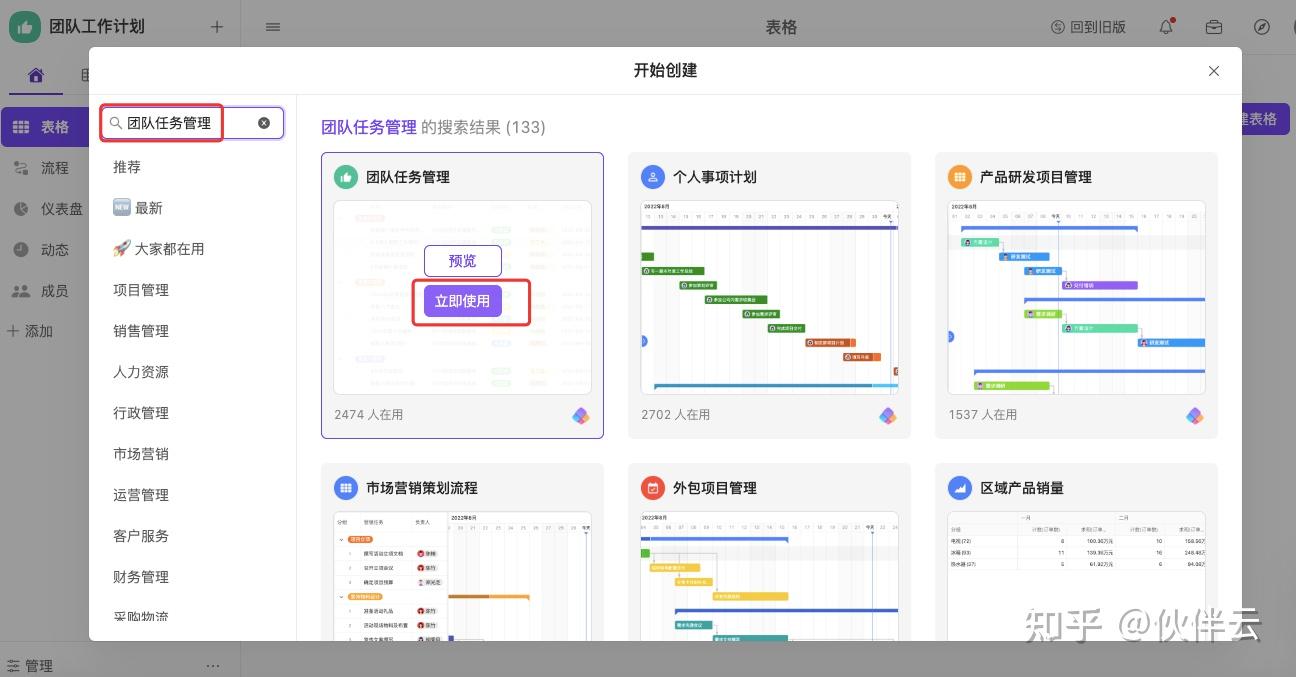Click the 外包项目管理 card calendar icon

point(653,488)
